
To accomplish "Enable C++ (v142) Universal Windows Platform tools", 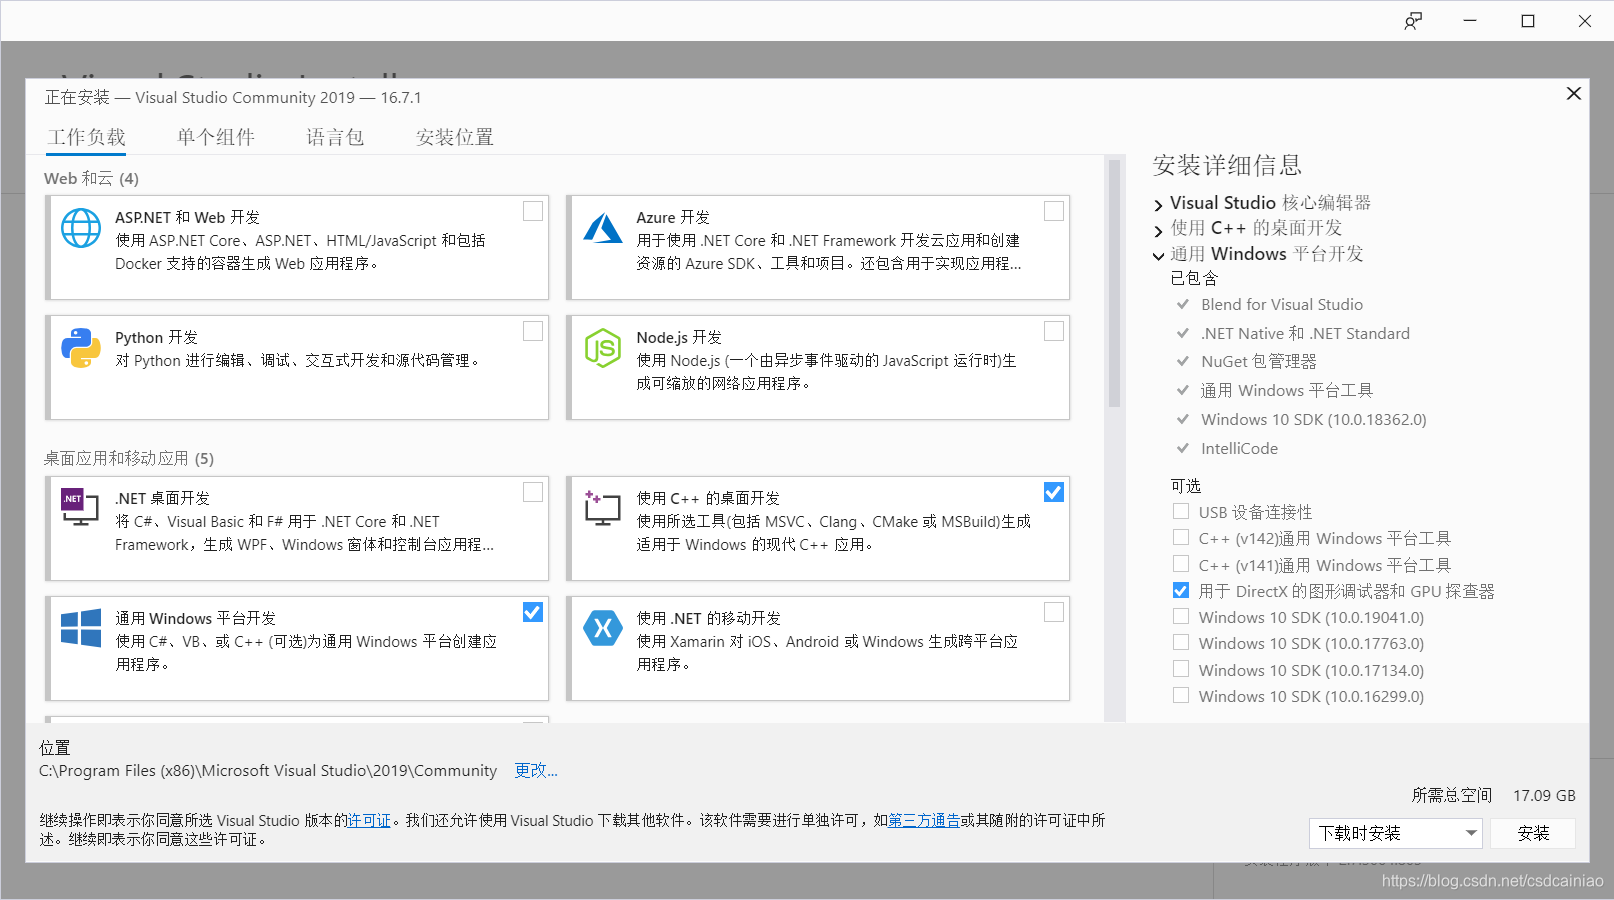I will [1181, 537].
